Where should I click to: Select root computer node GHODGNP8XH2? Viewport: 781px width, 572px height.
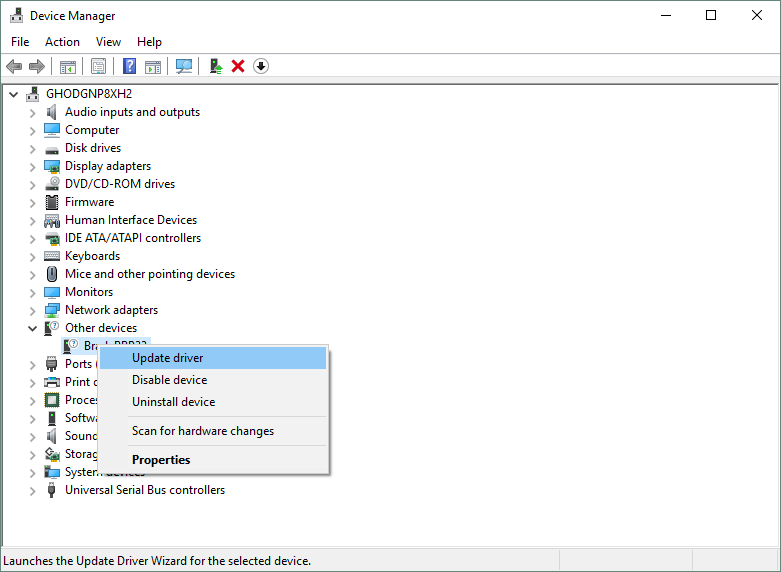(x=88, y=93)
